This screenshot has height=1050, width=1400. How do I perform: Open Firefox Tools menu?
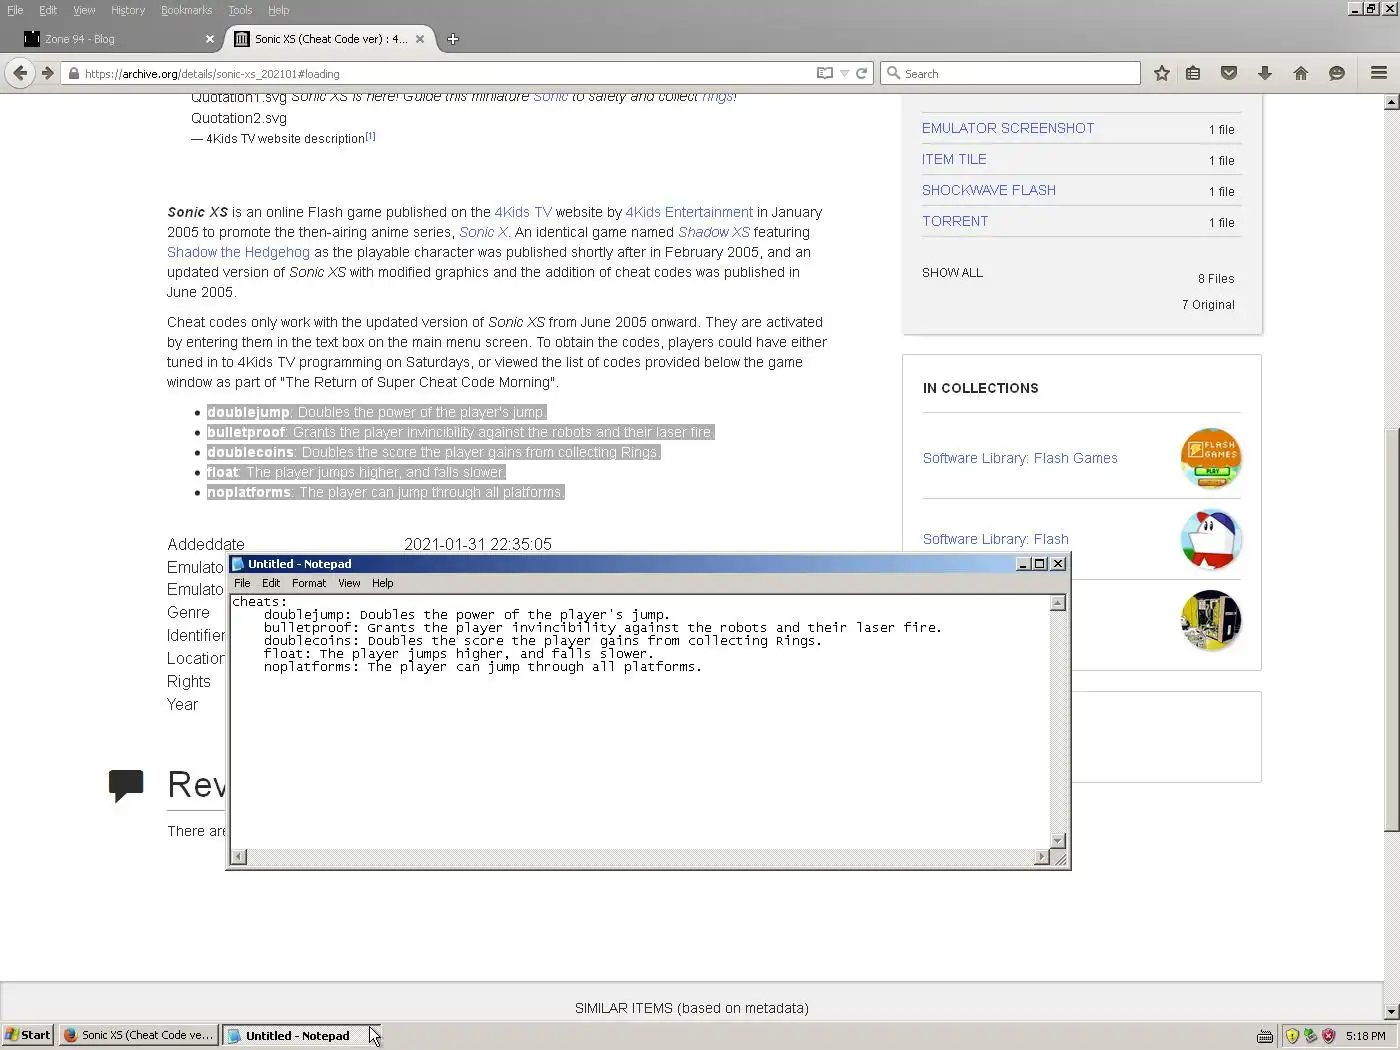[x=240, y=10]
